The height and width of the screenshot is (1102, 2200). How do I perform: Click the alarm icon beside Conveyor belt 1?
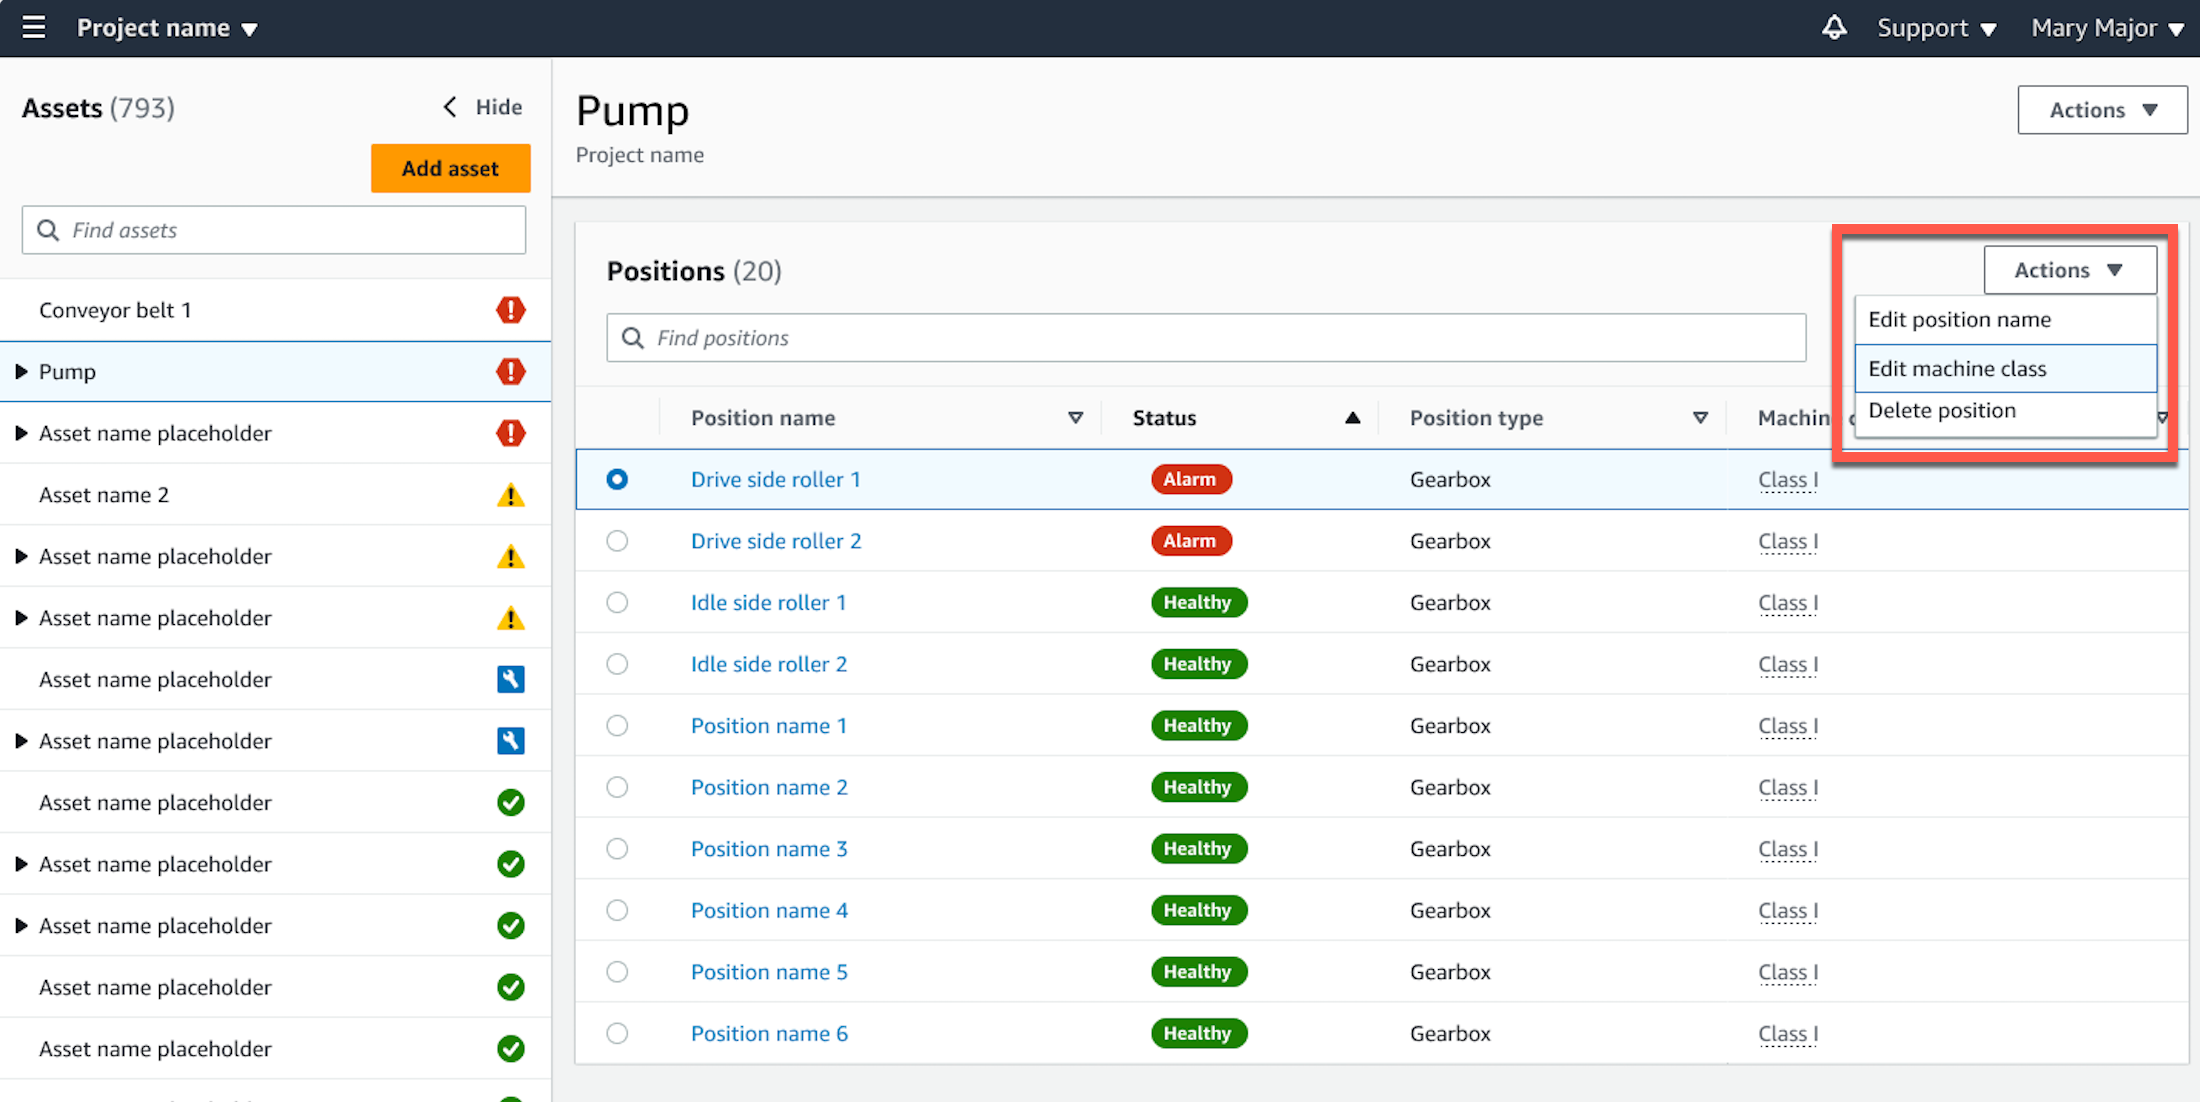(x=511, y=310)
